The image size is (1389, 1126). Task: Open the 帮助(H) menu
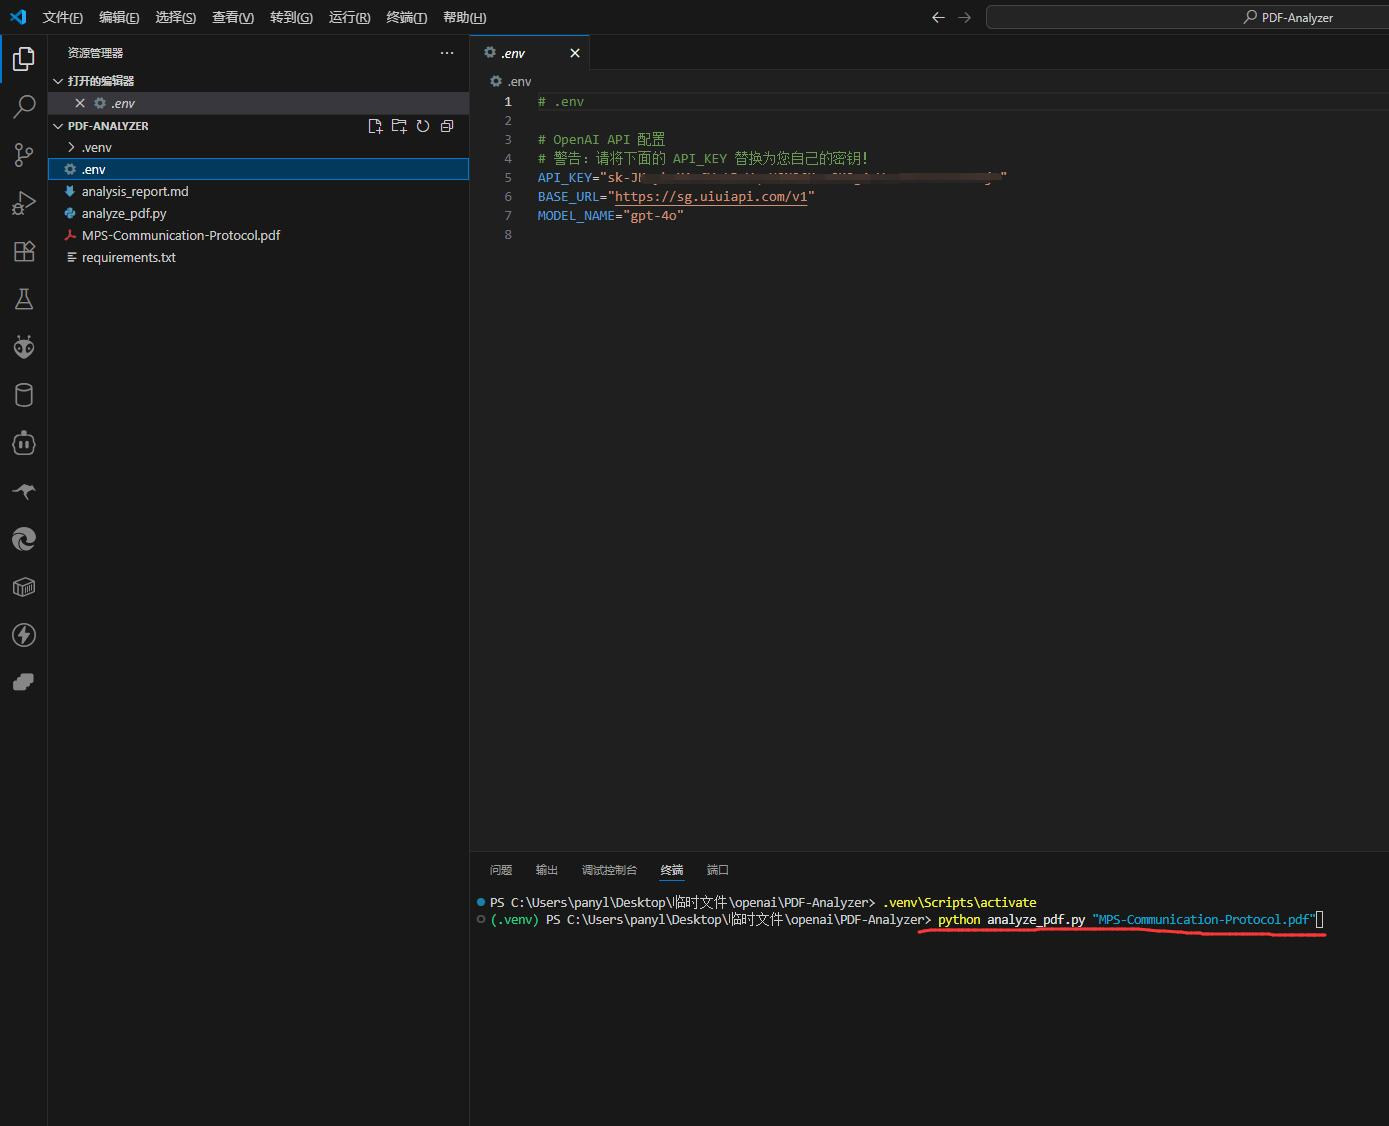point(464,17)
